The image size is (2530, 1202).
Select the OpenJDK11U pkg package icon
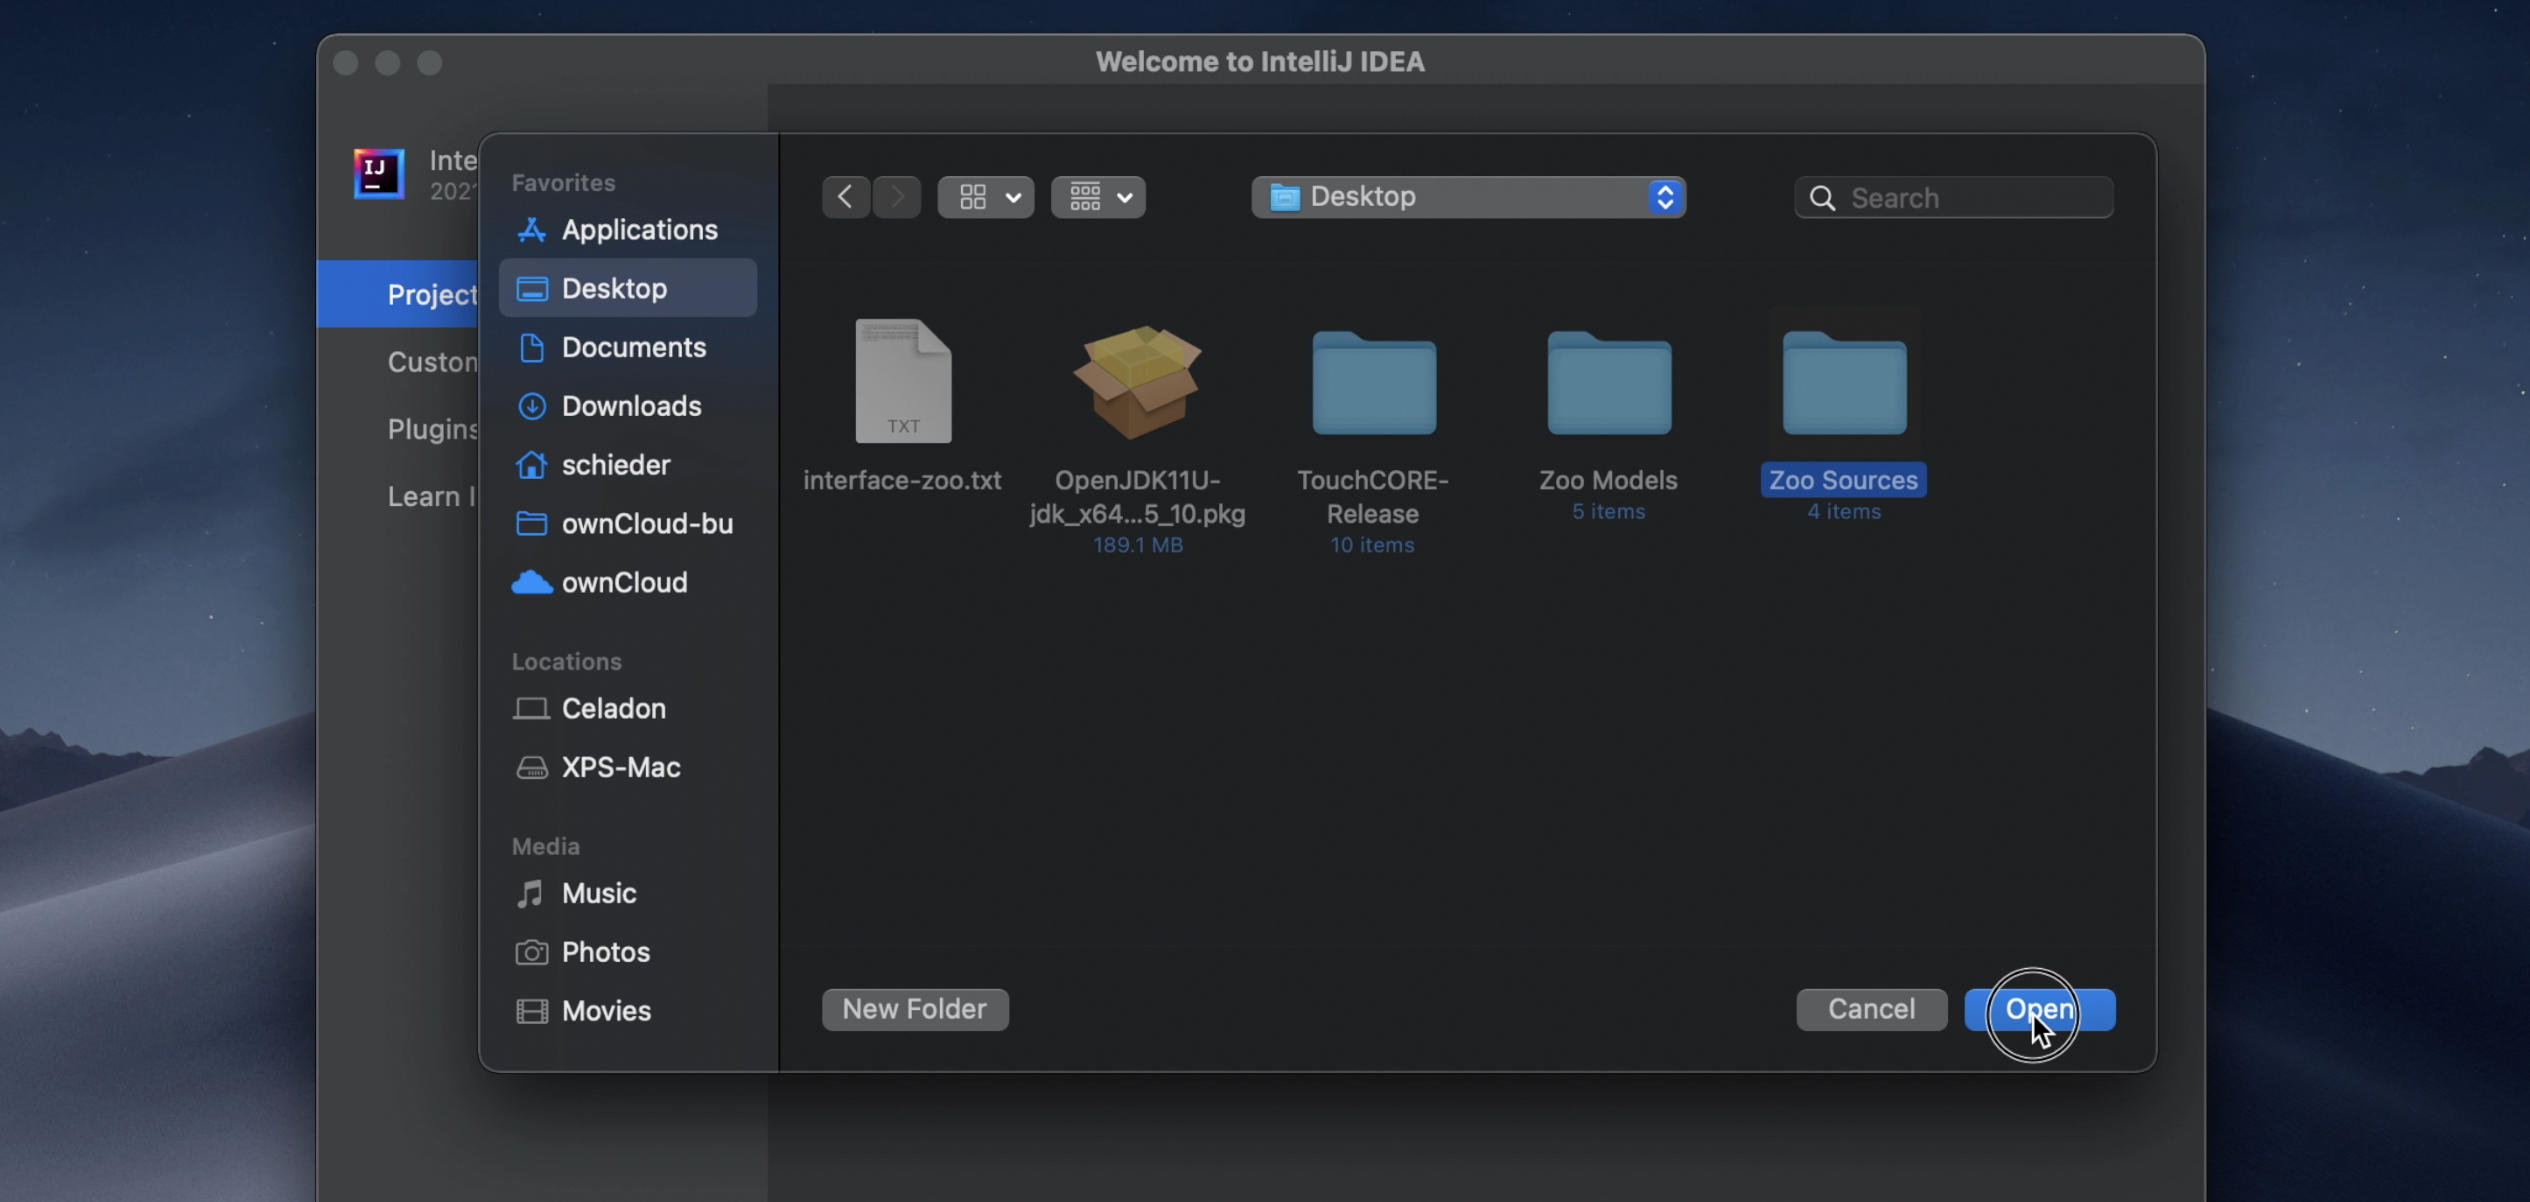(x=1137, y=383)
